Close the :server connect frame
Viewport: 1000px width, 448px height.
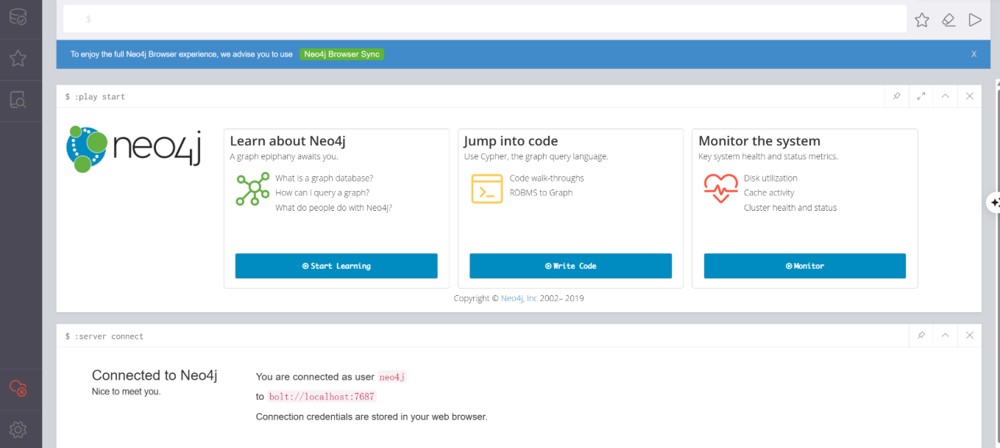[x=969, y=335]
